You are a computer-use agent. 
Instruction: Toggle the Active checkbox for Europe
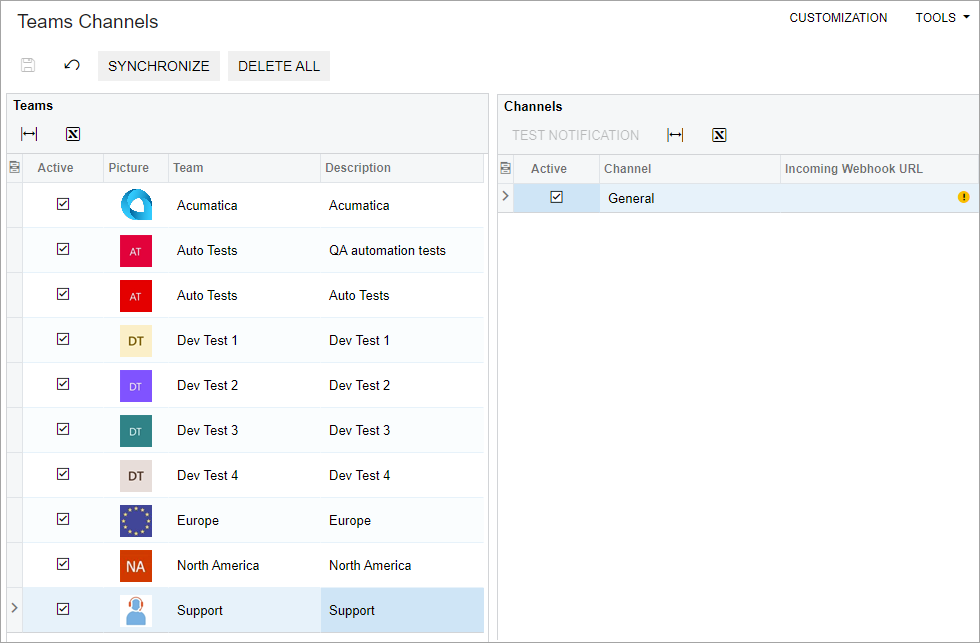63,519
